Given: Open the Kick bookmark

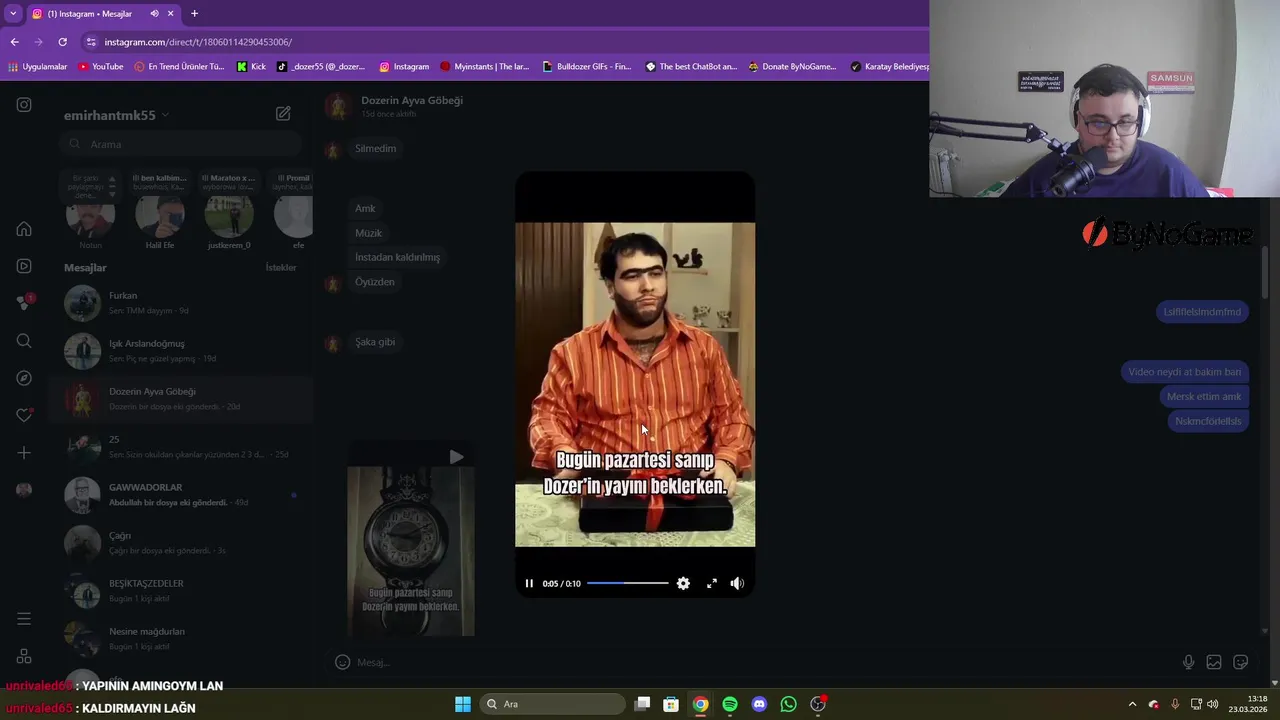Looking at the screenshot, I should (251, 67).
